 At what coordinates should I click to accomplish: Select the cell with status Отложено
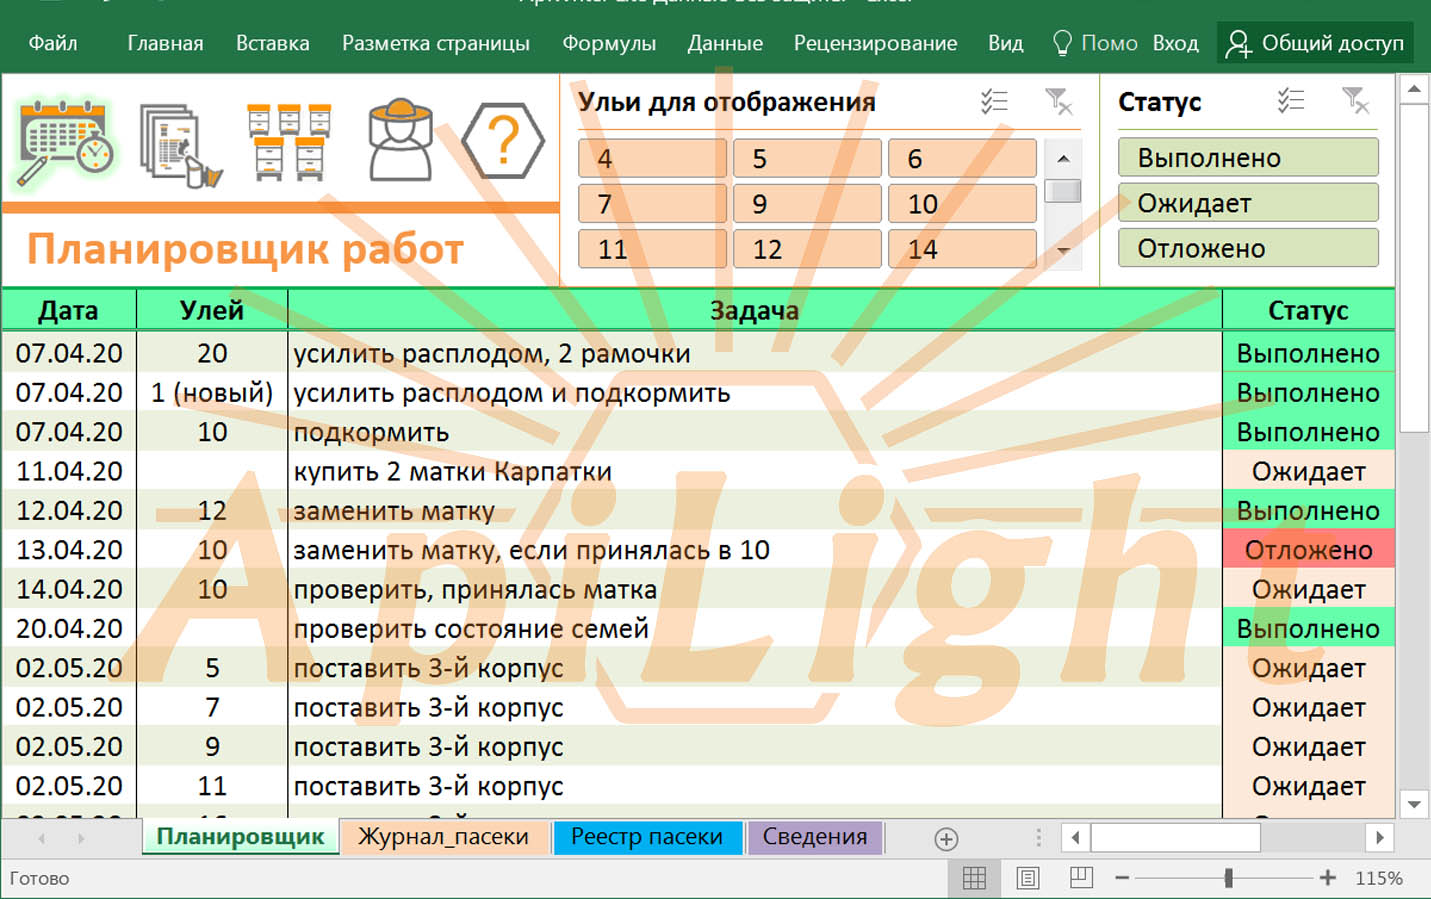[1307, 550]
